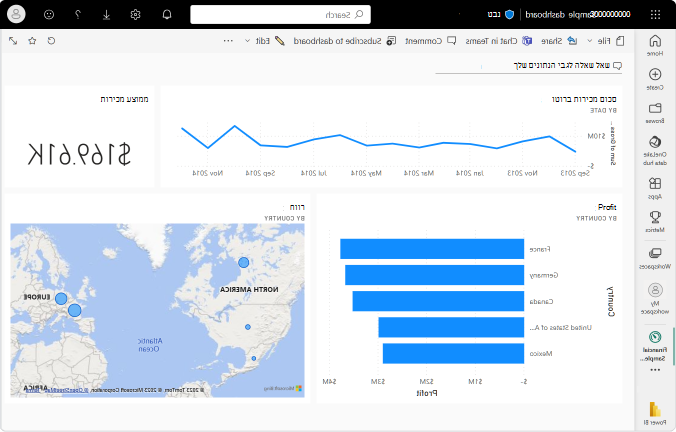Open the app launcher grid icon
This screenshot has width=676, height=432.
[x=655, y=15]
